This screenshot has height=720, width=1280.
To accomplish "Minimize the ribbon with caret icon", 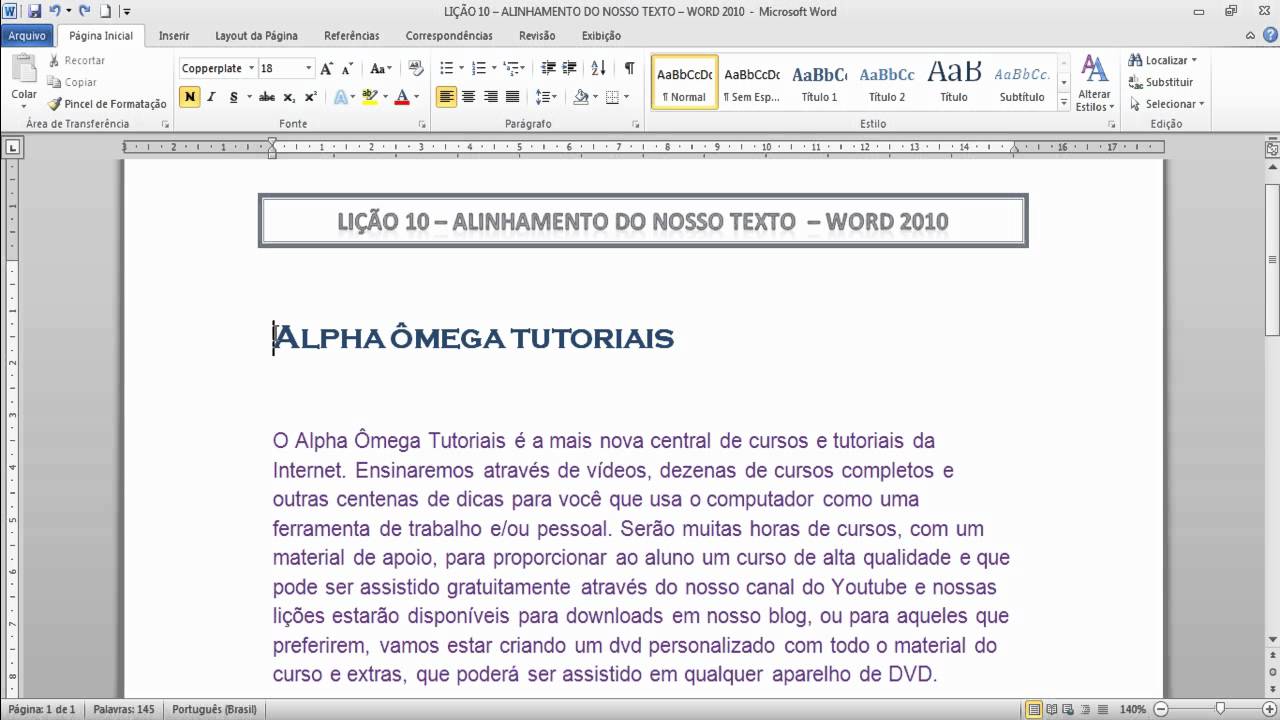I will point(1250,36).
